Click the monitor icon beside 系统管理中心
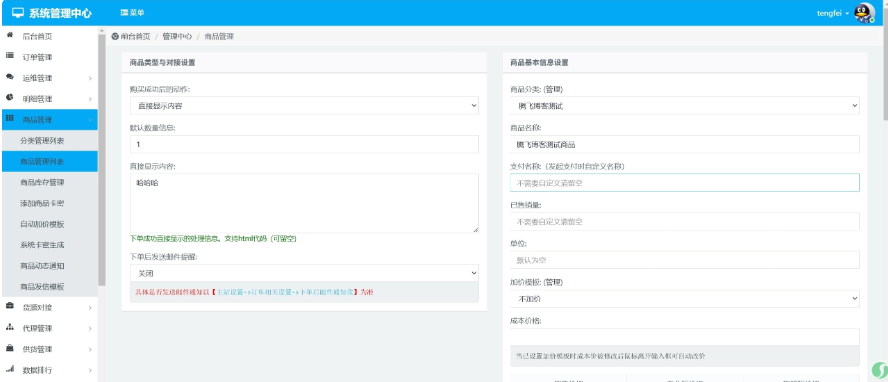 tap(18, 13)
